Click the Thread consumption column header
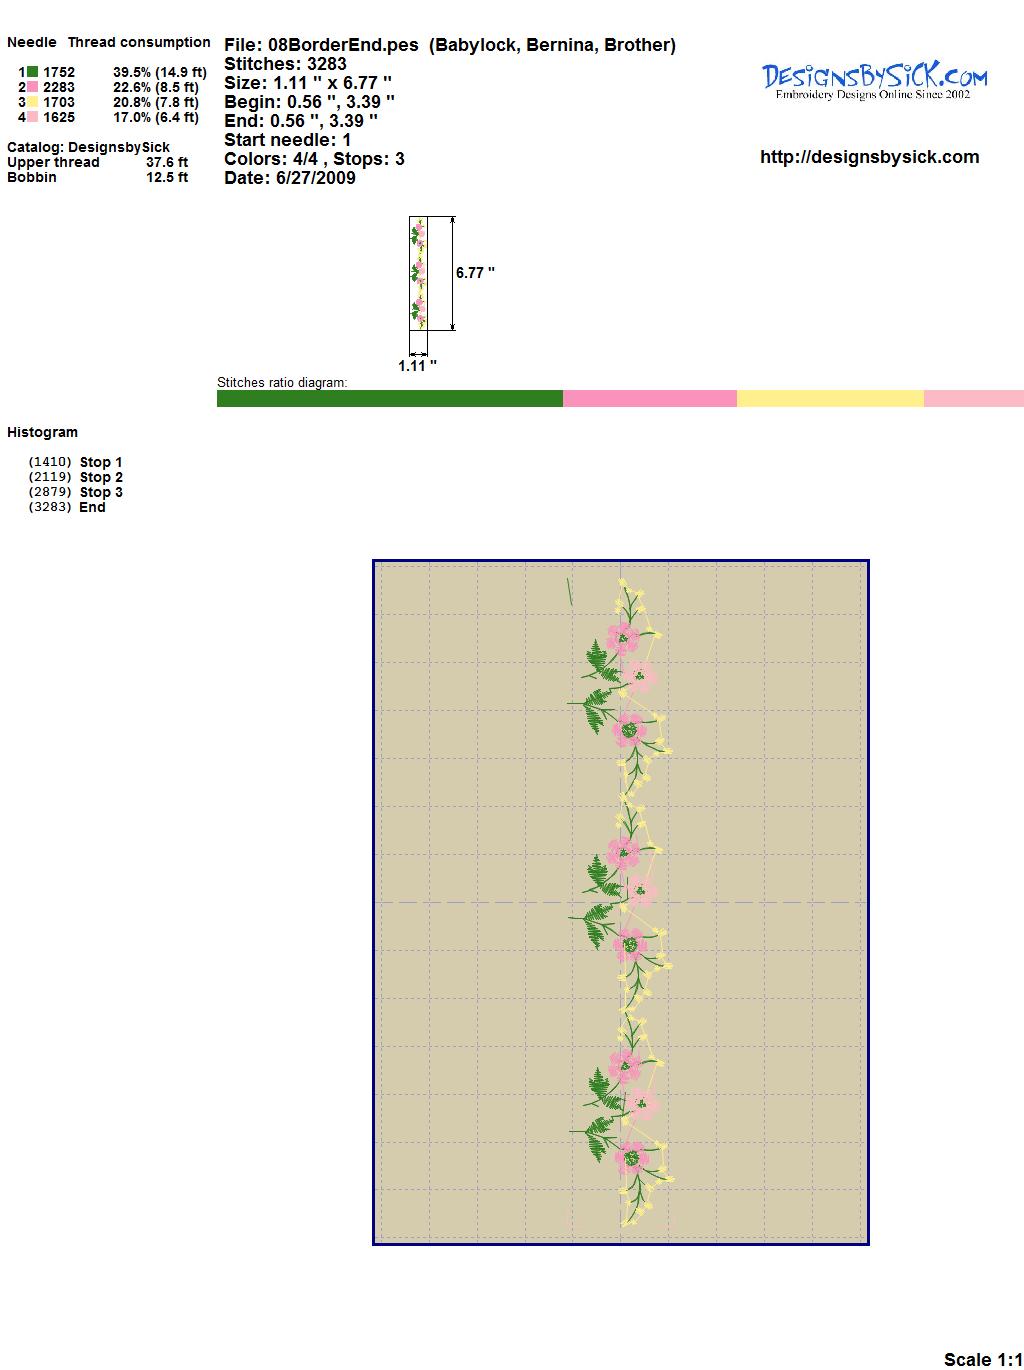The image size is (1024, 1370). click(x=139, y=42)
